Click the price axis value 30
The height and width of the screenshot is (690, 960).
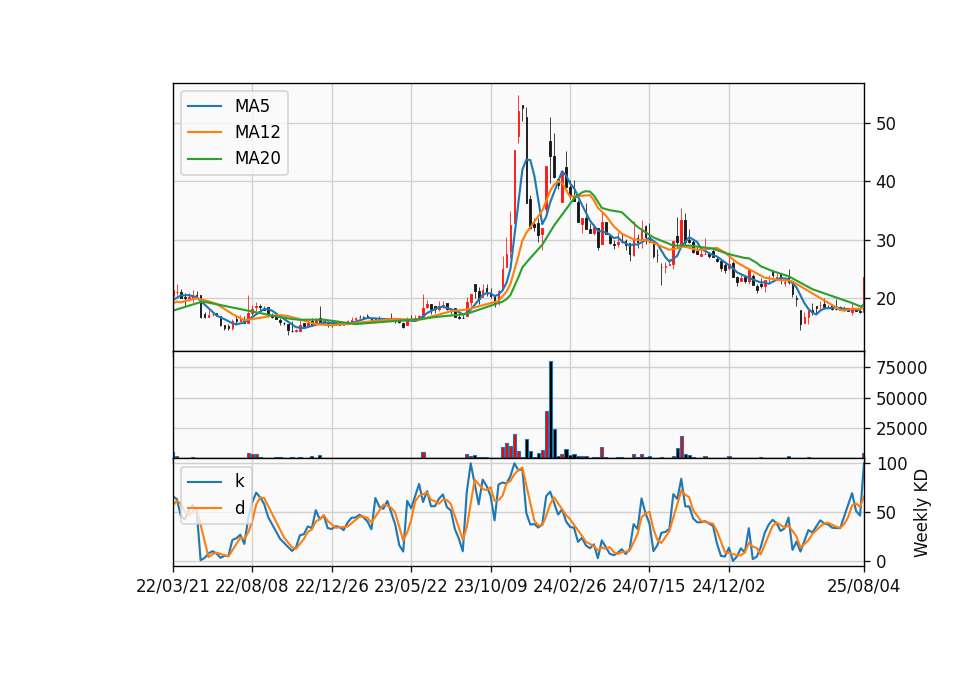(886, 241)
